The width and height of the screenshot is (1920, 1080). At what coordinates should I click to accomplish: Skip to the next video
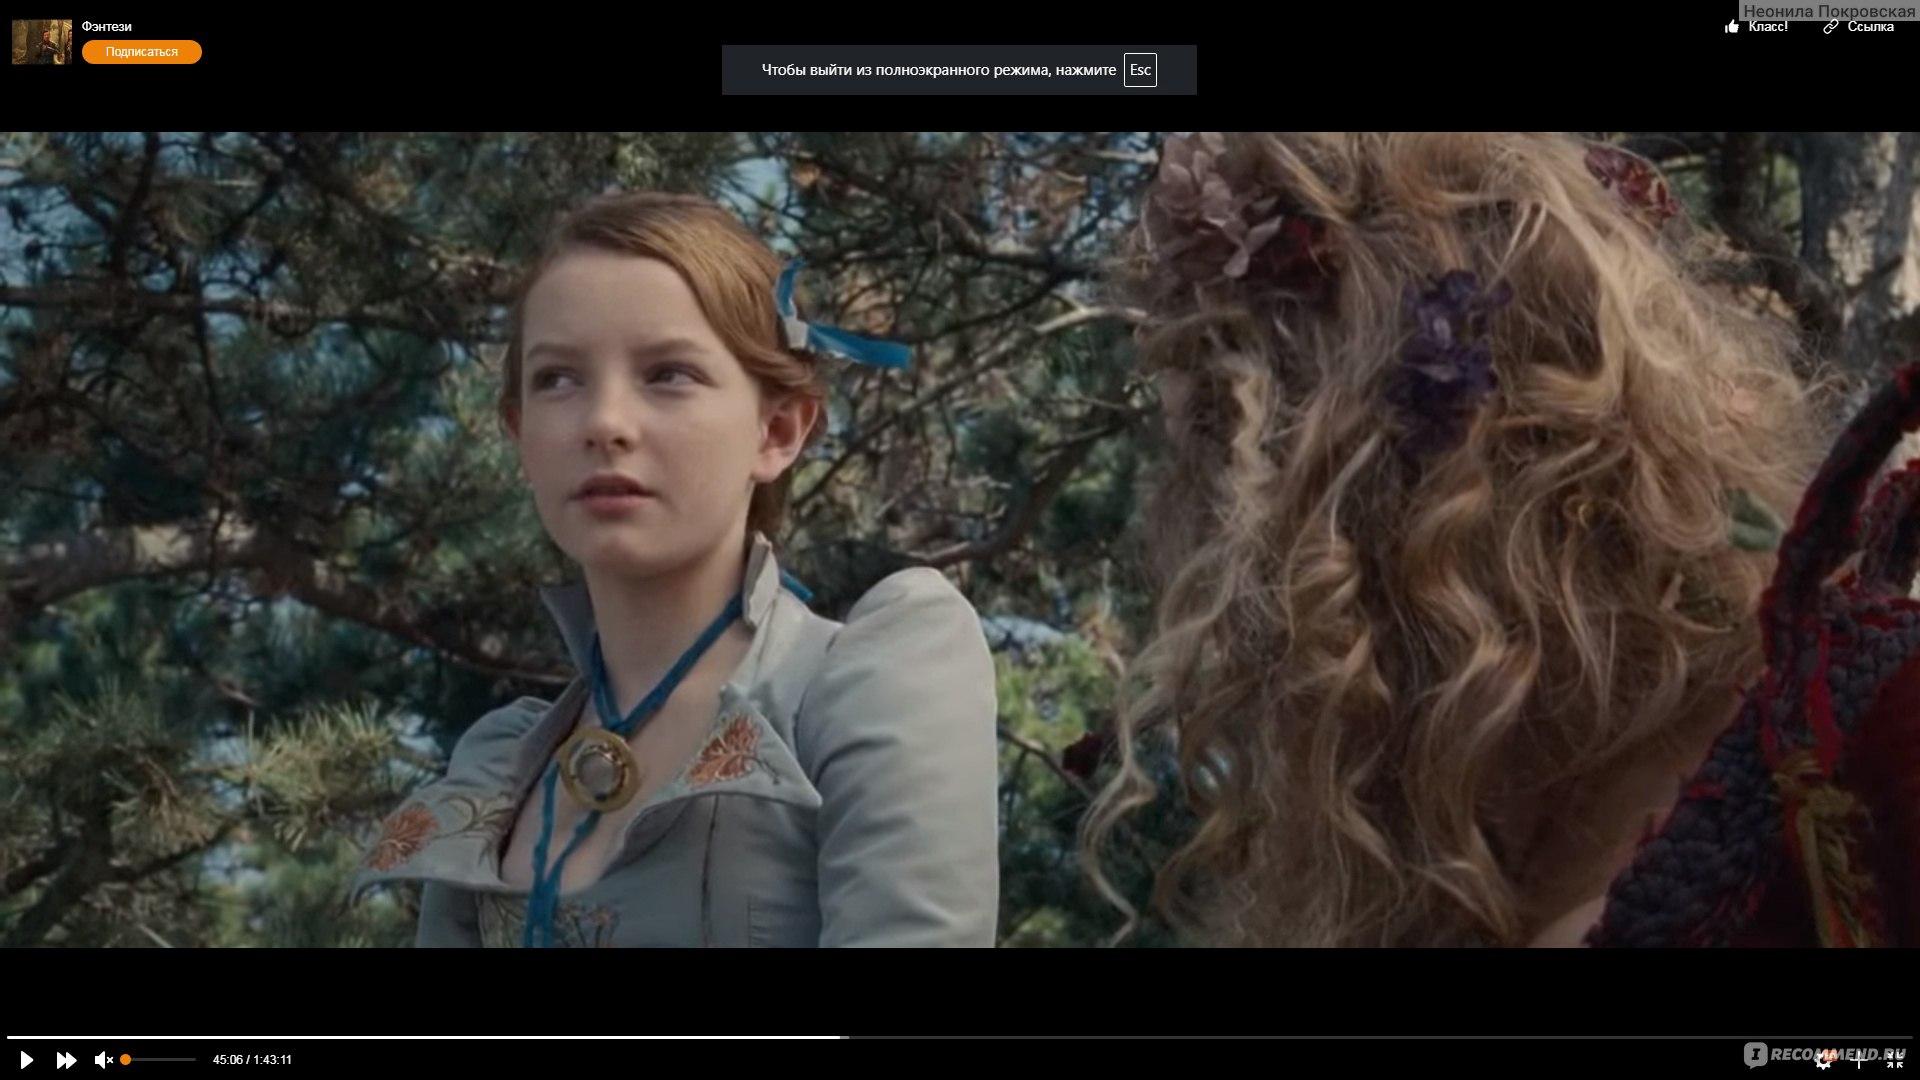coord(66,1060)
